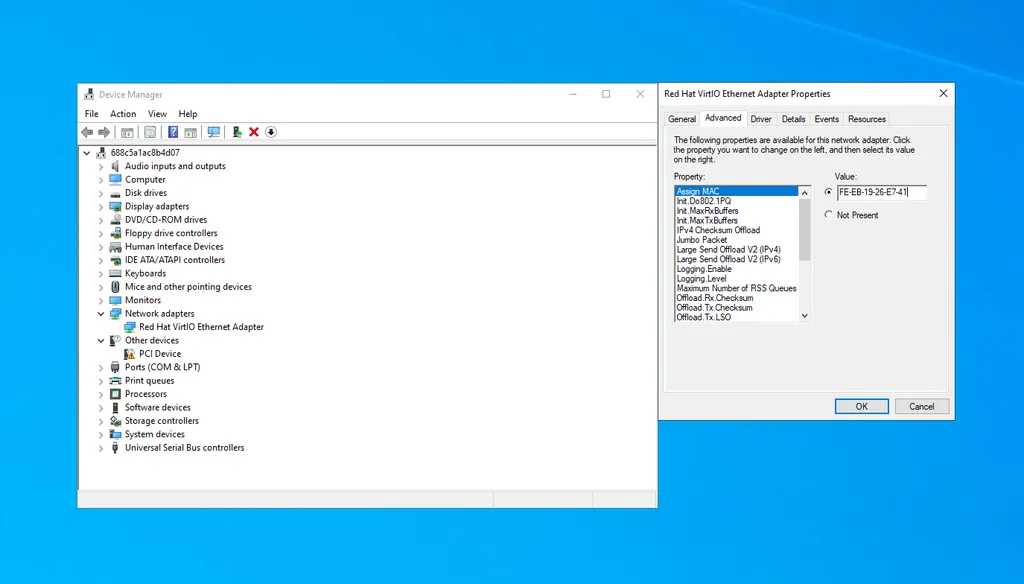Screen dimensions: 1024x584
Task: Collapse the 688c5a1ac8b4d07 root node
Action: [x=87, y=153]
